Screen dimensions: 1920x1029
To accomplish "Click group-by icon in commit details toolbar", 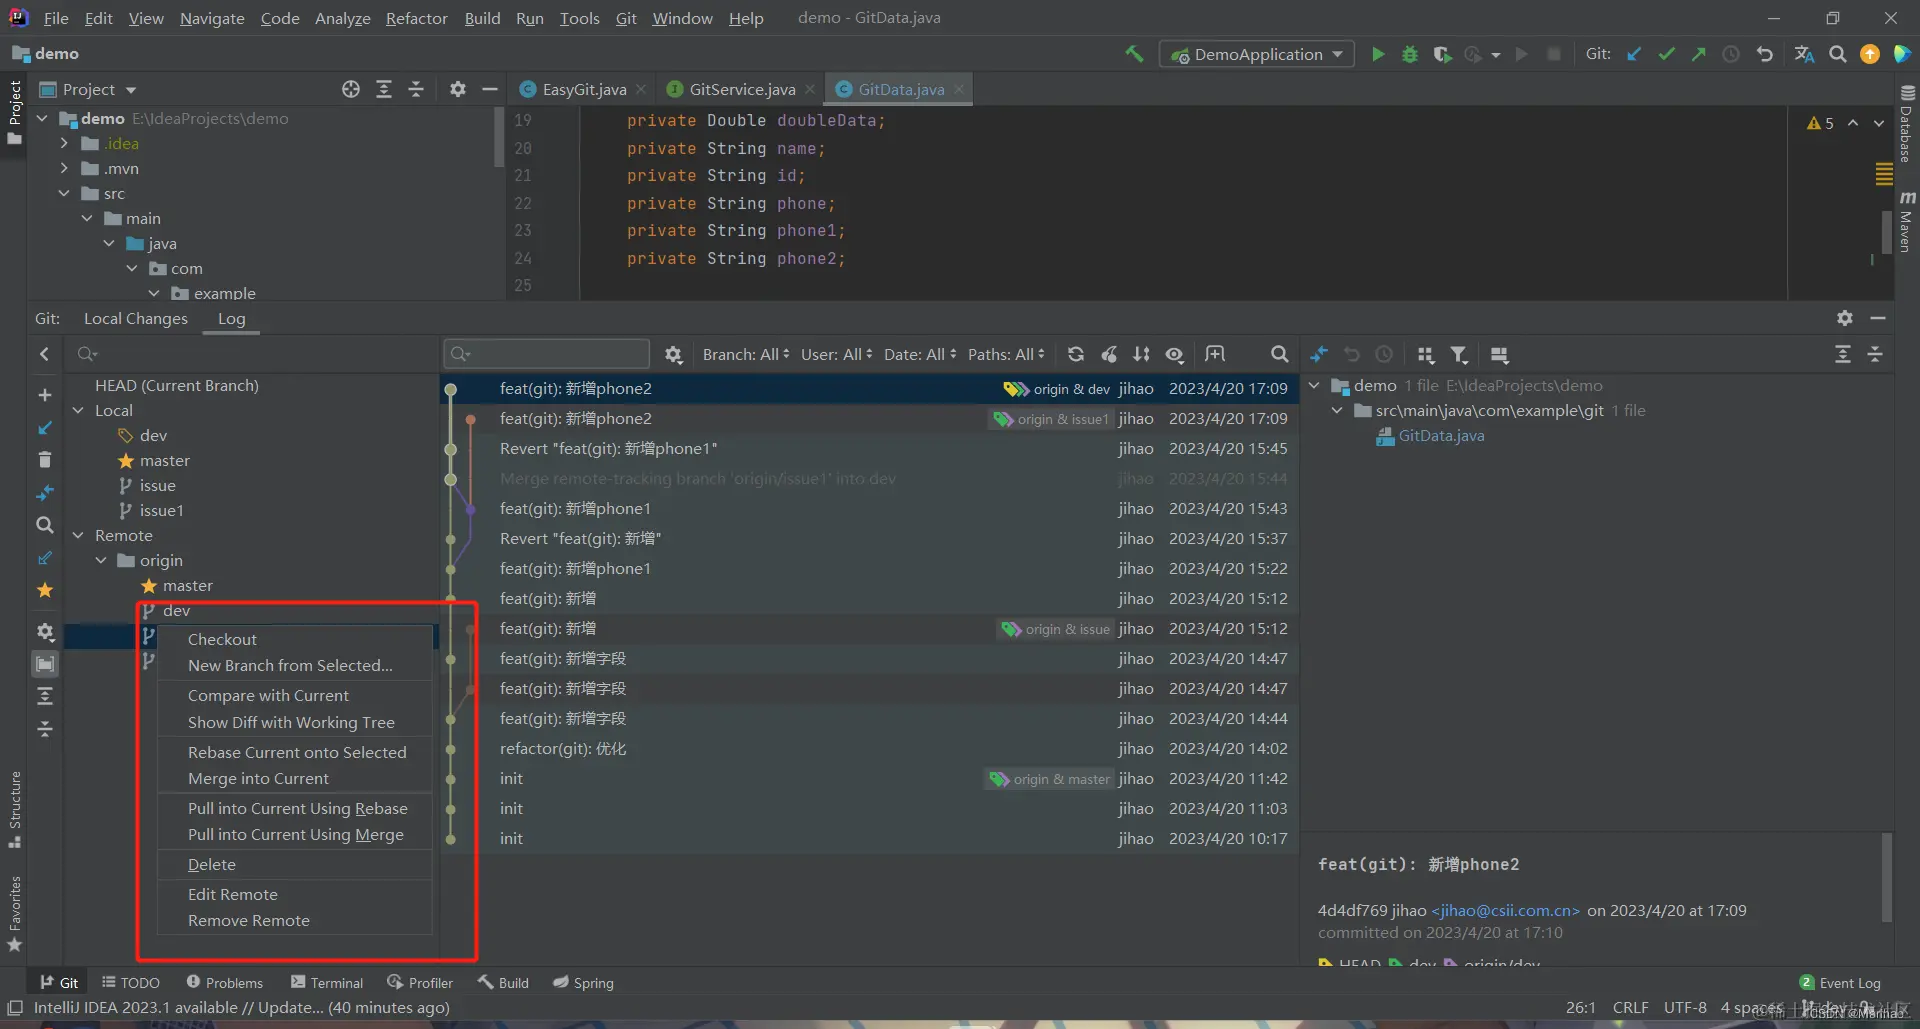I will click(1426, 354).
